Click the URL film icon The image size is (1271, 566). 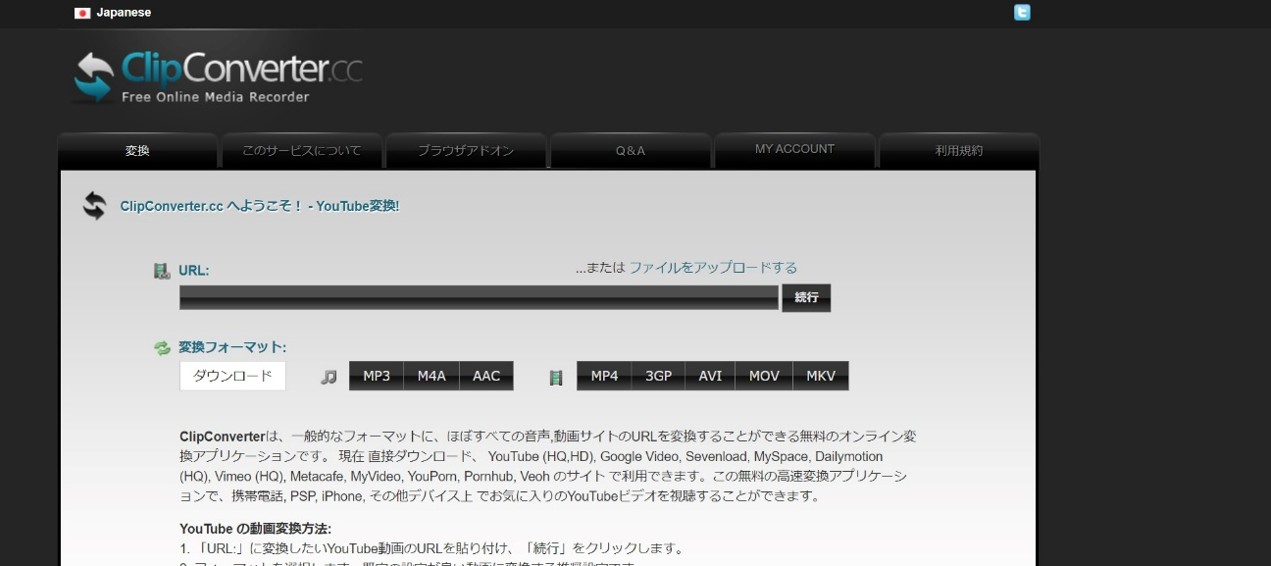point(162,271)
